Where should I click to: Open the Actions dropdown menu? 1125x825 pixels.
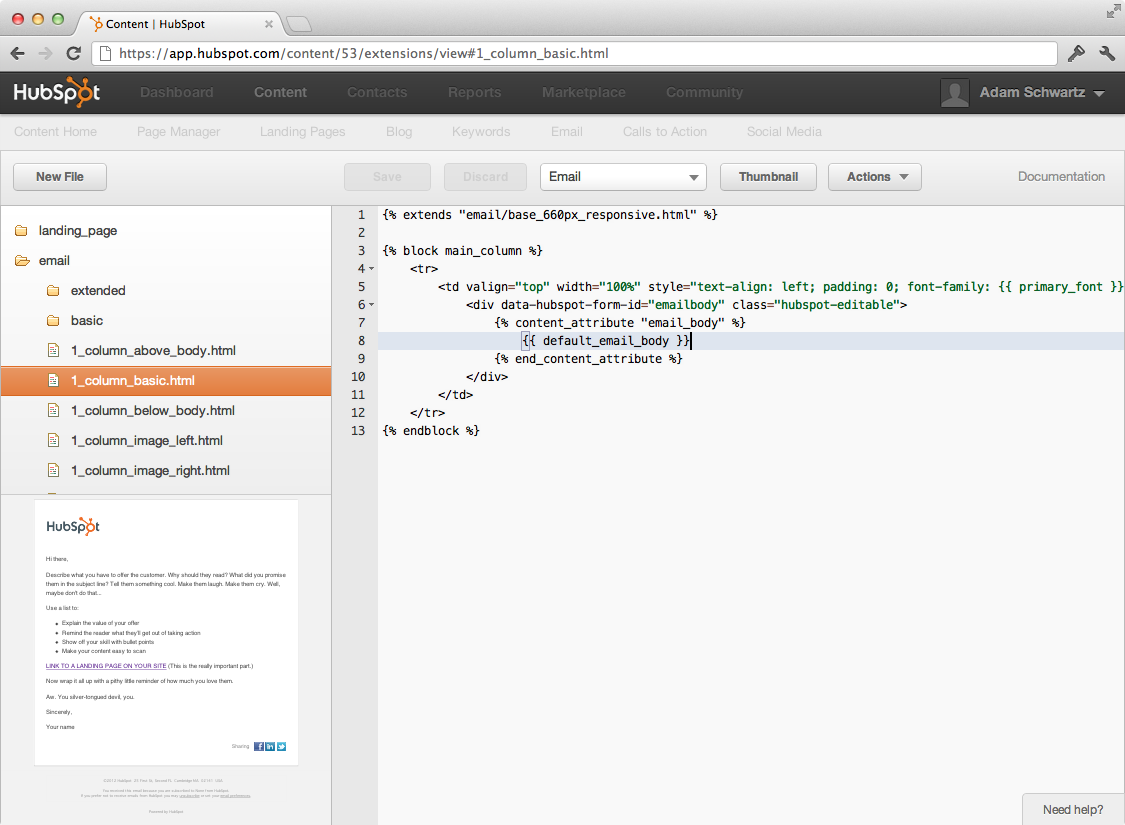pos(874,177)
